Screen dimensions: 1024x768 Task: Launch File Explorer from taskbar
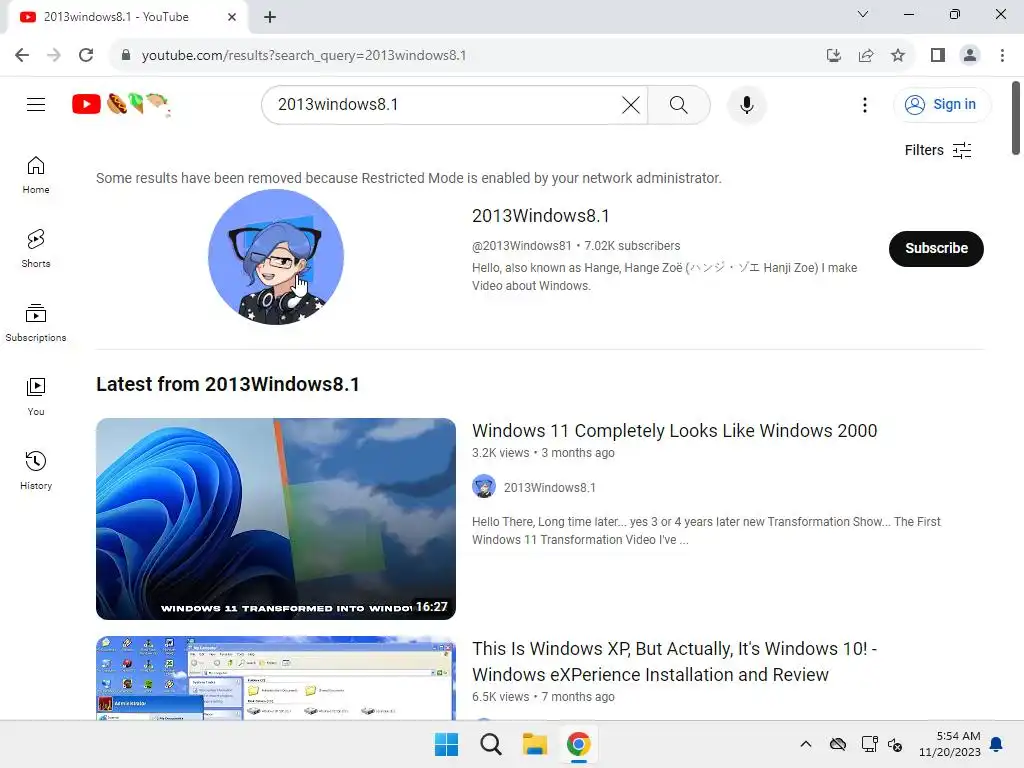[534, 744]
